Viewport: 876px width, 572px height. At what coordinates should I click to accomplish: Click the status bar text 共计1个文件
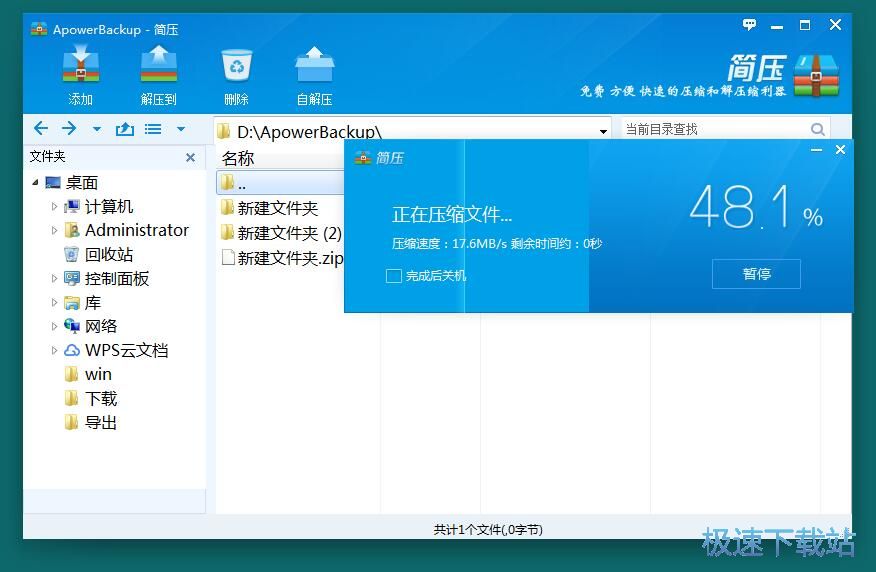(x=488, y=530)
